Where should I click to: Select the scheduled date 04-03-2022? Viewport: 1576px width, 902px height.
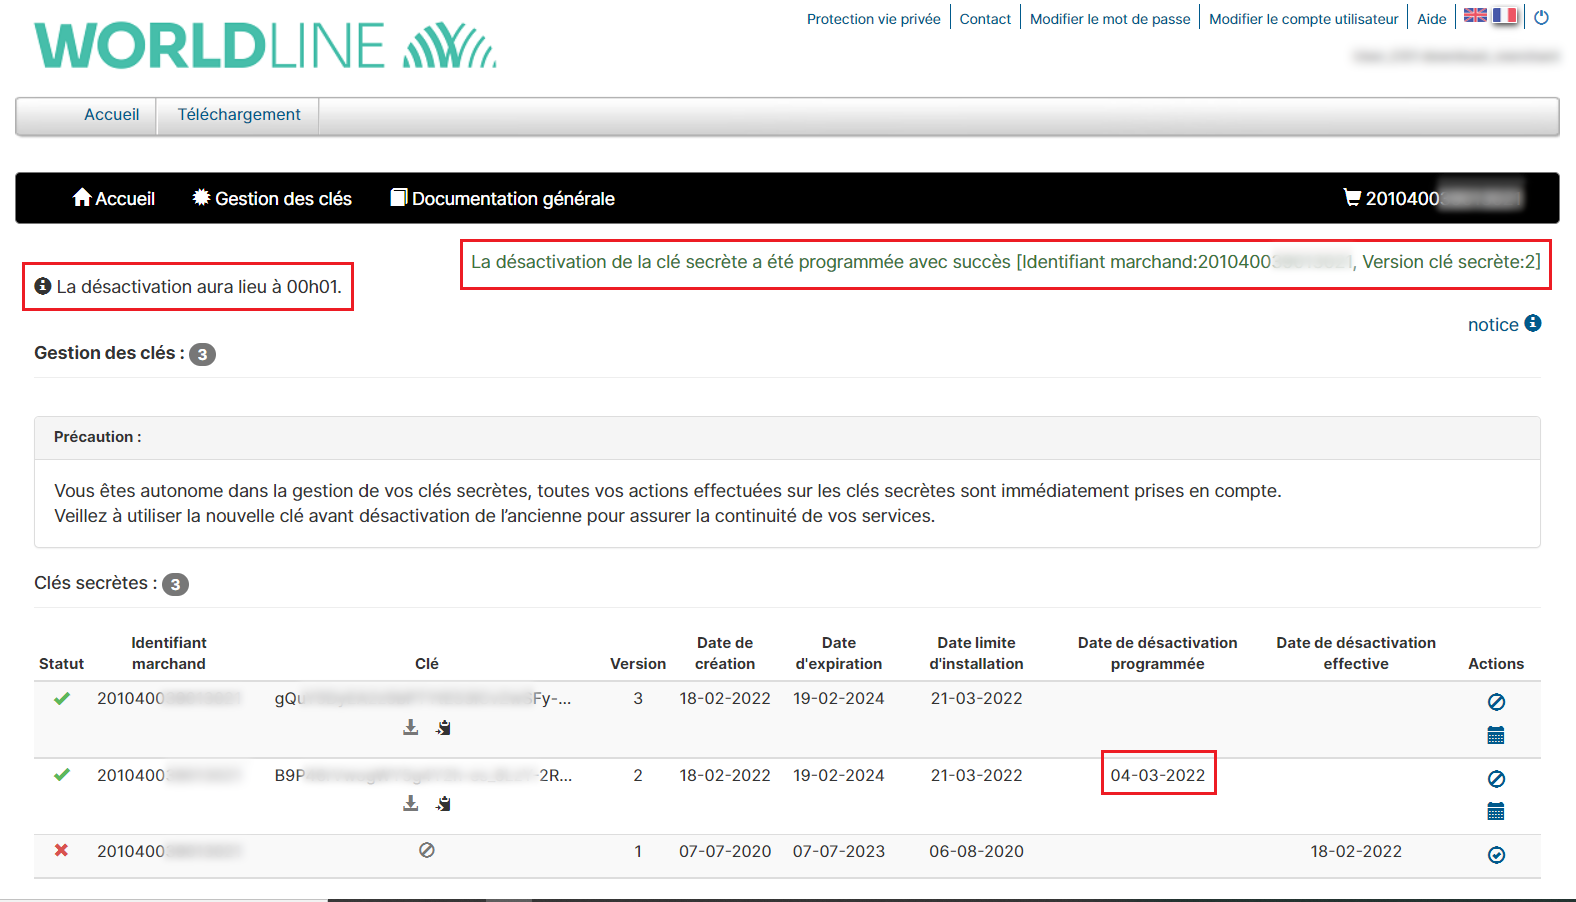[x=1158, y=775]
